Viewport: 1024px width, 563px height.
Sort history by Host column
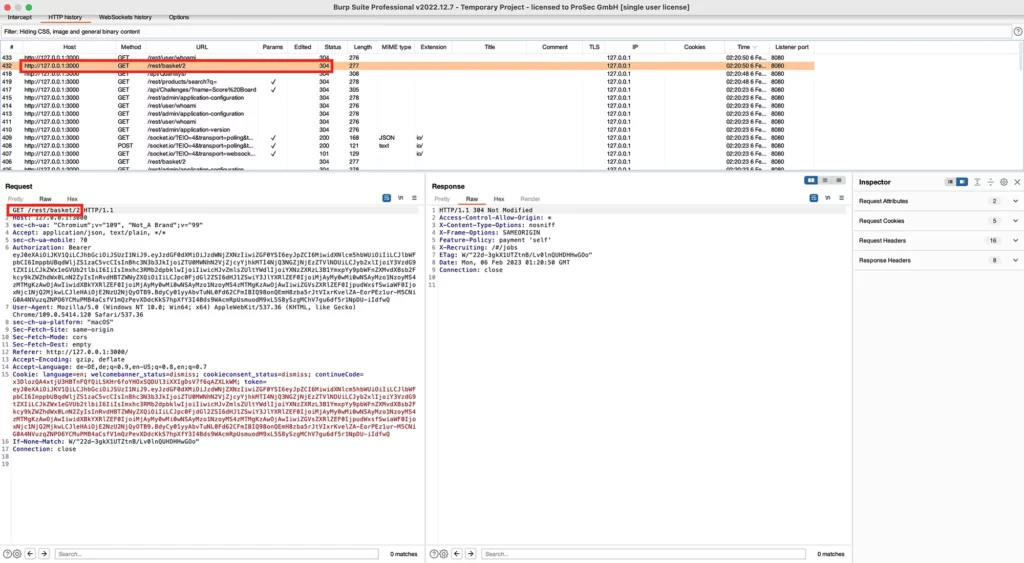coord(69,47)
